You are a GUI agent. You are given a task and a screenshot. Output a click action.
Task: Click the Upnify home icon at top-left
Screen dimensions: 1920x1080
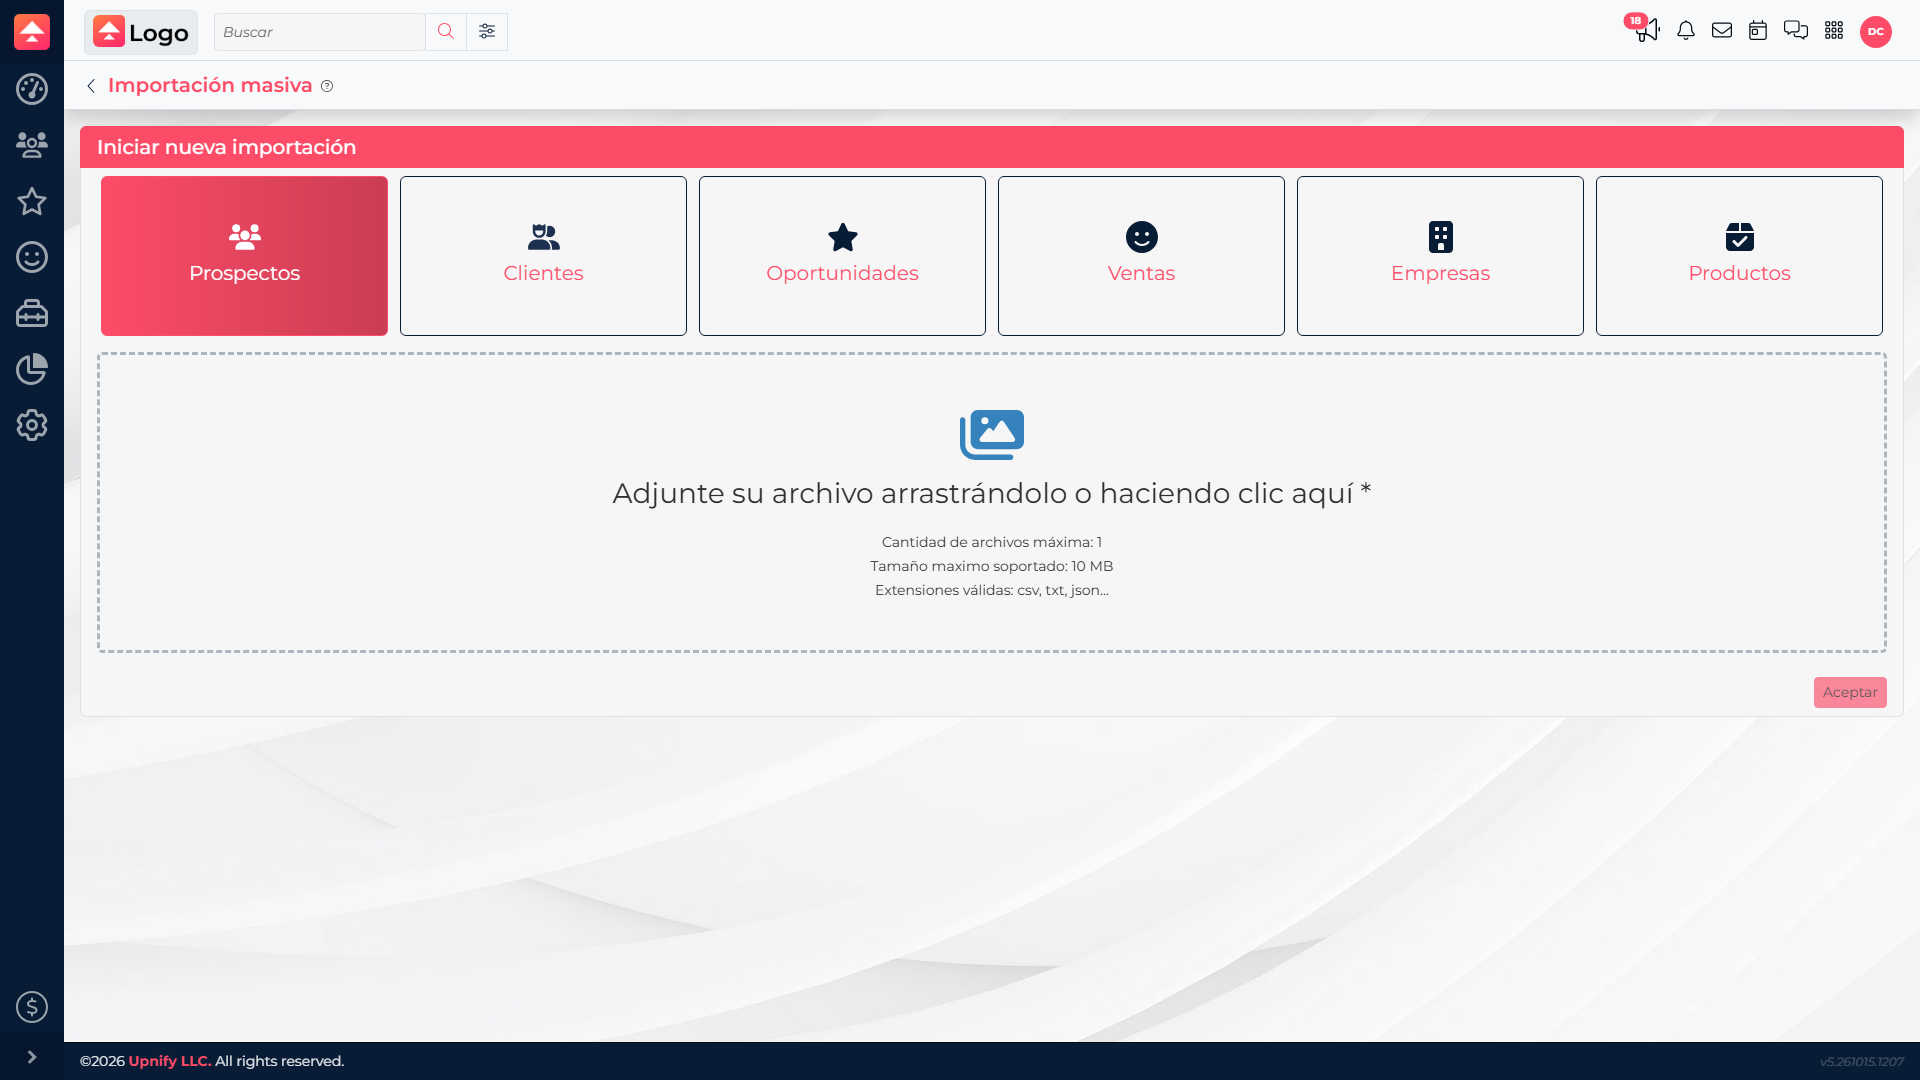coord(32,32)
